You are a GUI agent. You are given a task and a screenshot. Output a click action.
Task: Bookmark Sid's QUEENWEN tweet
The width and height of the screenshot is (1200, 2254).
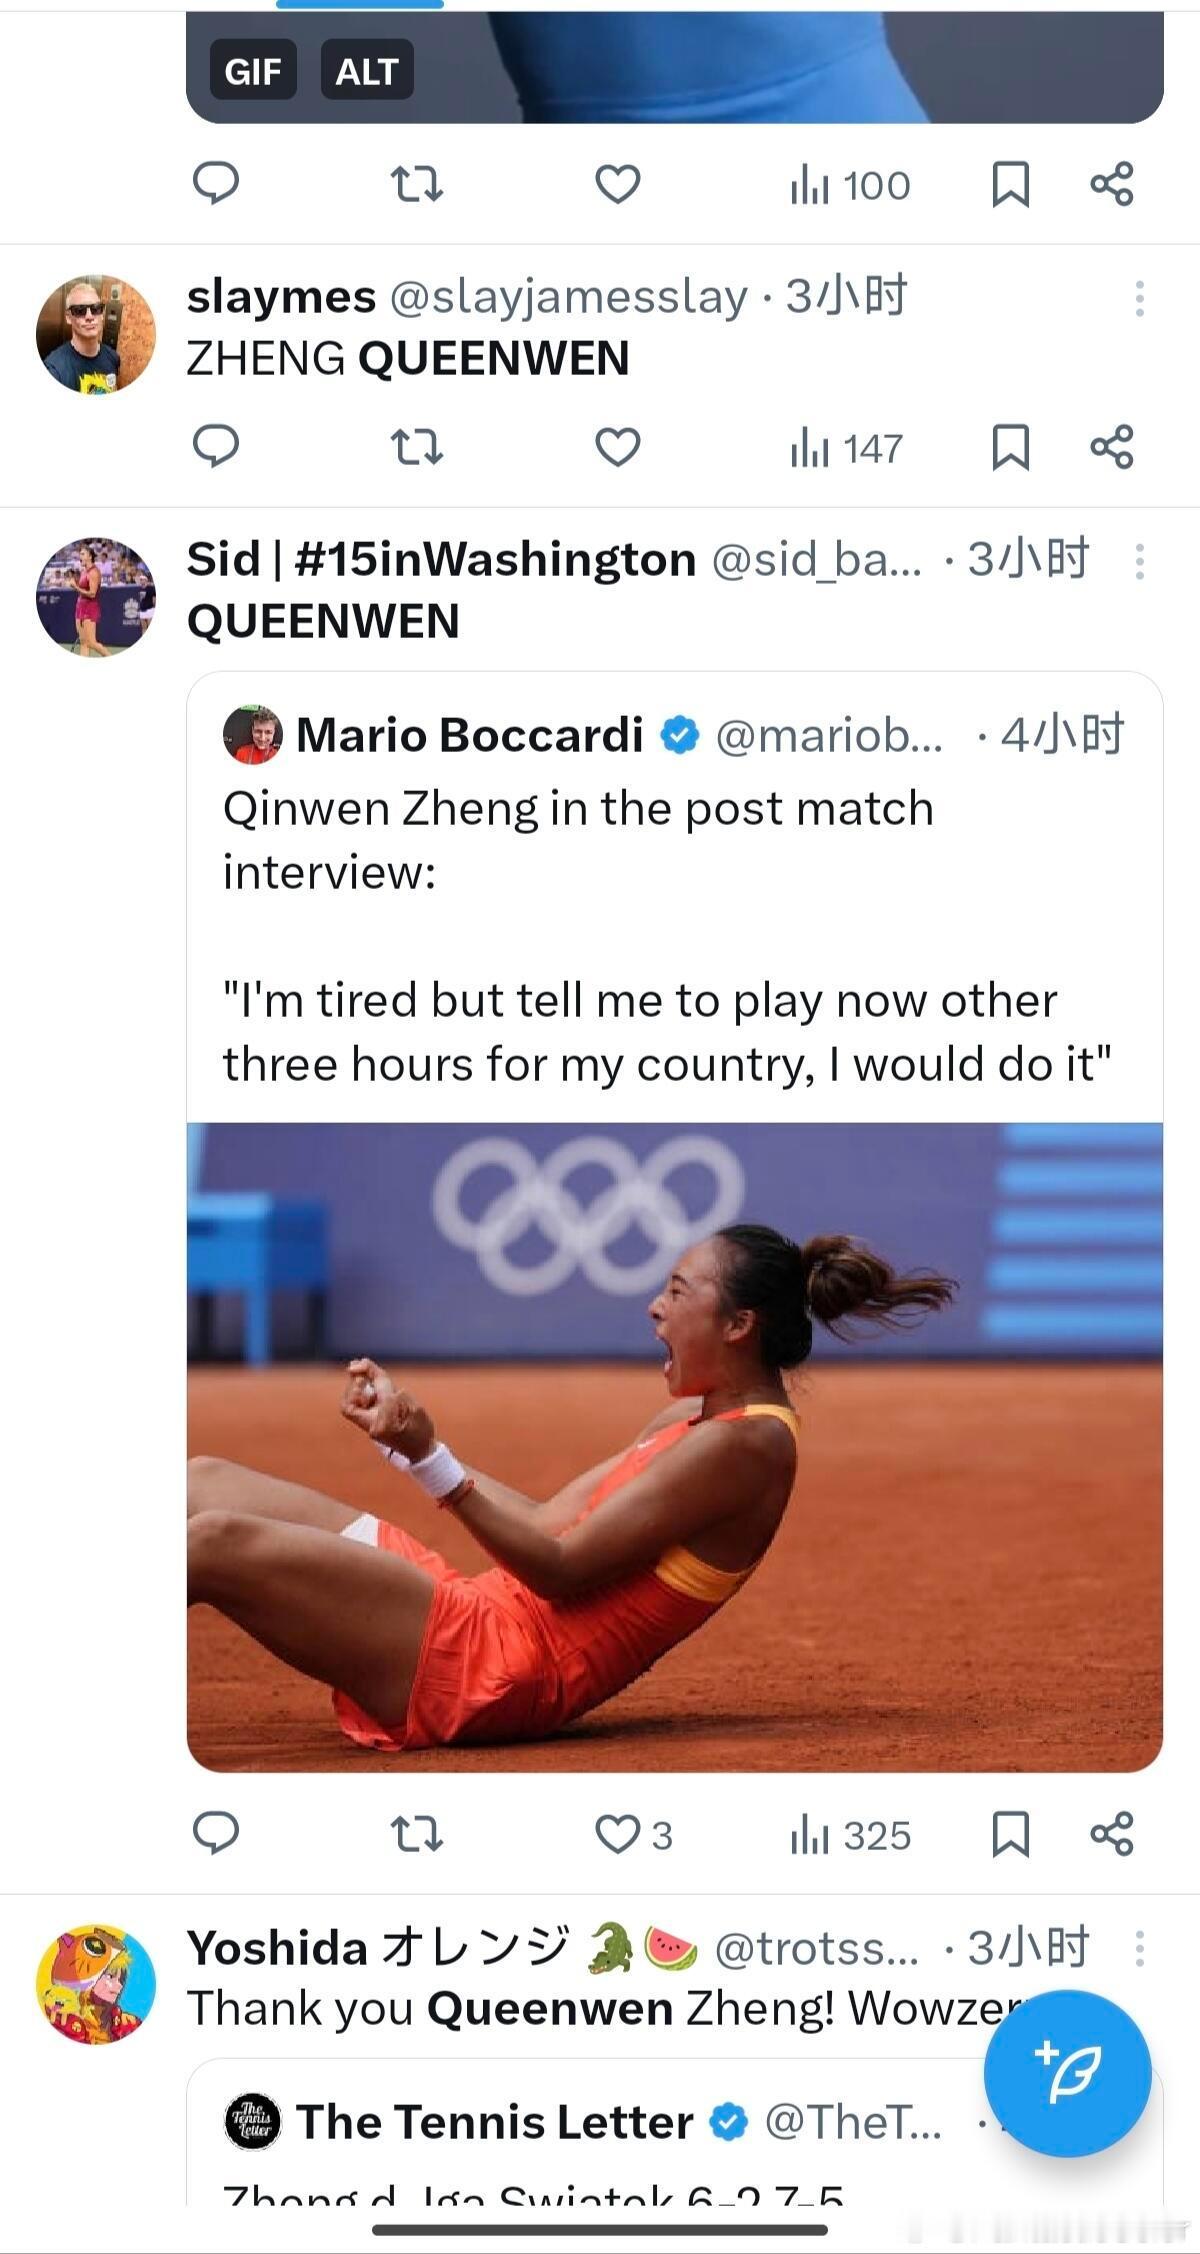1010,1835
